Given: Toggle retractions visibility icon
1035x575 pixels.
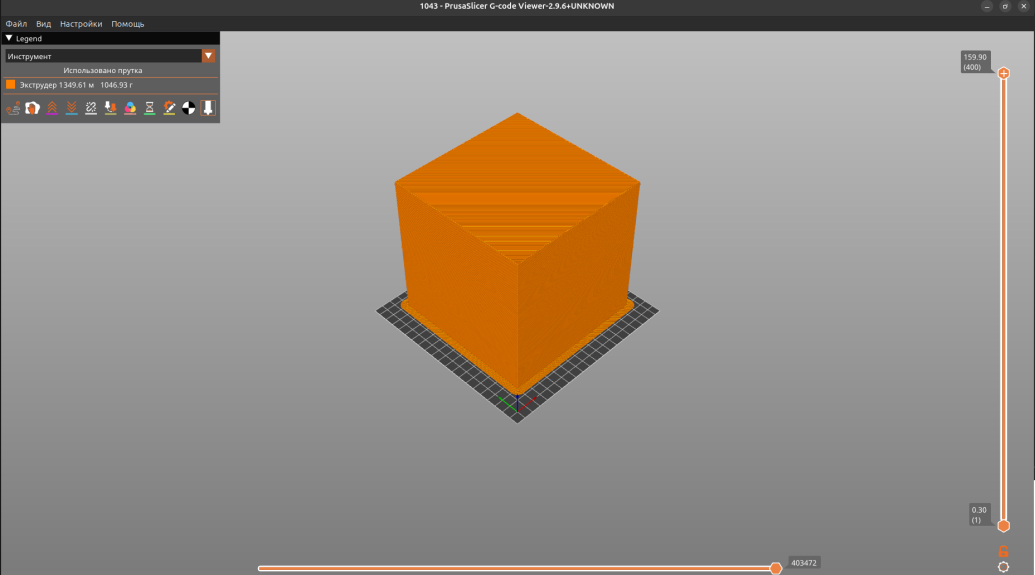Looking at the screenshot, I should 52,108.
